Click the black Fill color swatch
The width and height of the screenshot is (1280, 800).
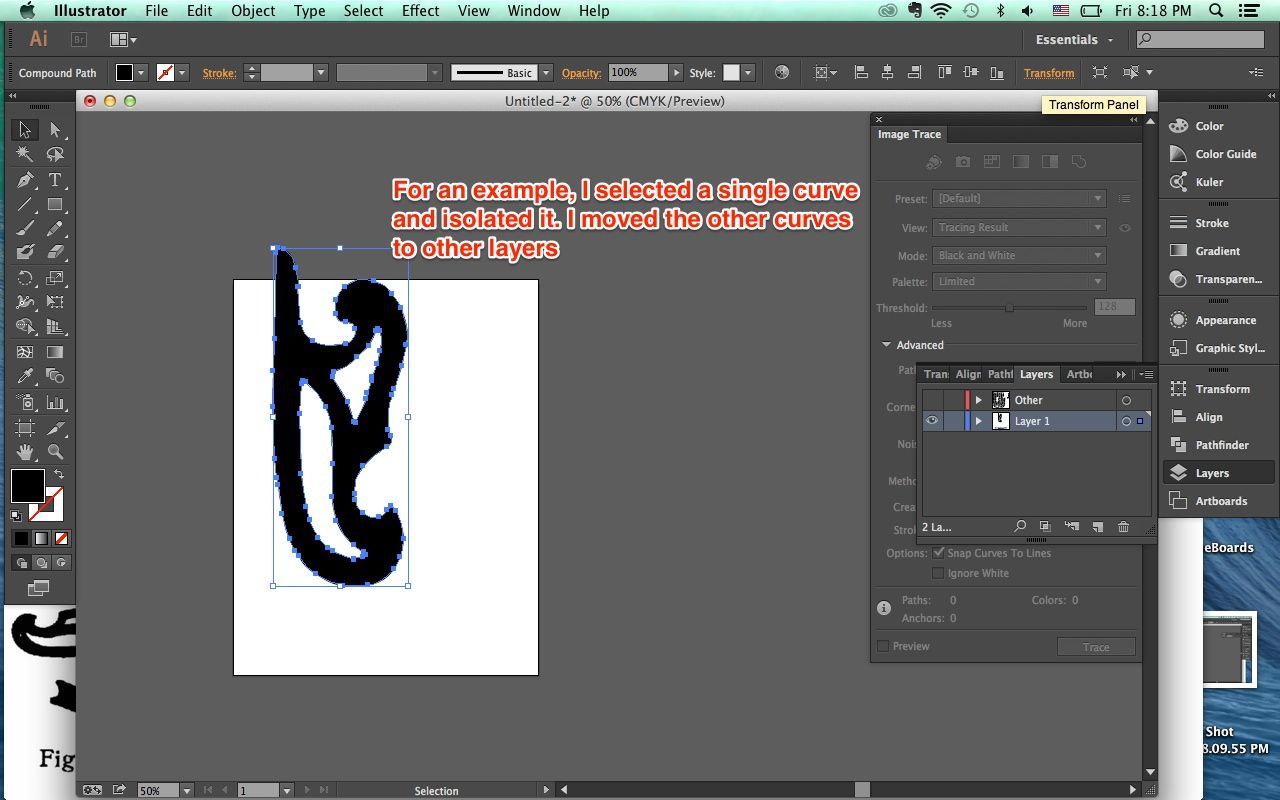(x=27, y=486)
